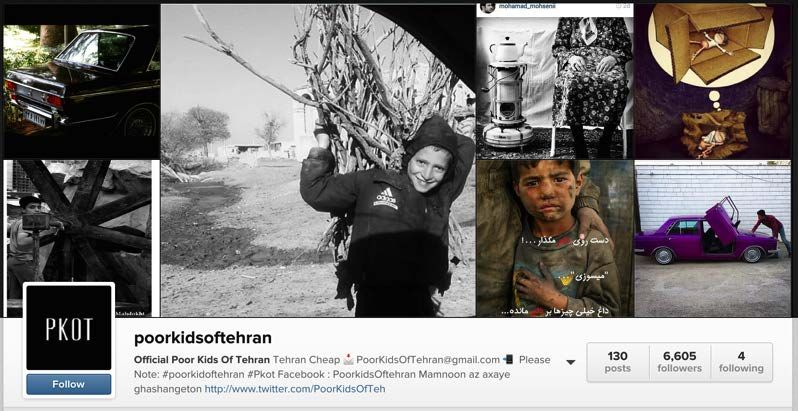
Task: Click the mohamad_mohsenii username text
Action: coord(525,8)
